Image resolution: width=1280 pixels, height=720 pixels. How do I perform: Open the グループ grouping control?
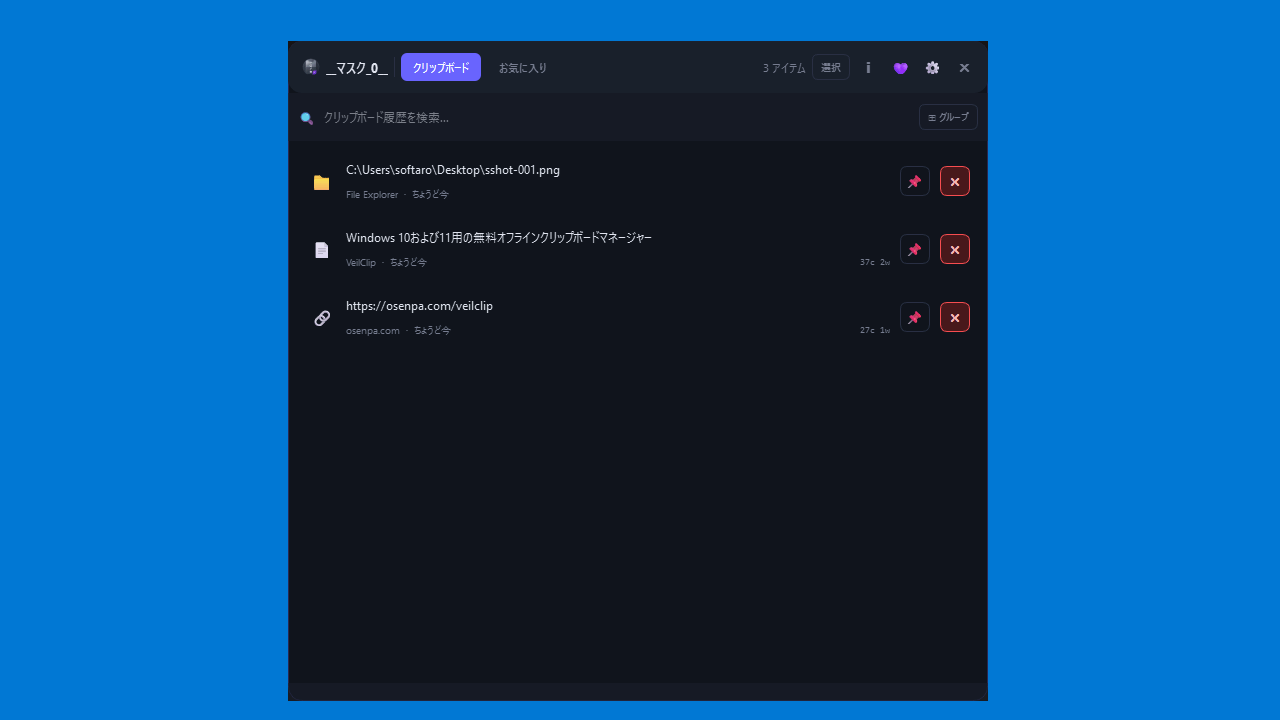click(948, 117)
